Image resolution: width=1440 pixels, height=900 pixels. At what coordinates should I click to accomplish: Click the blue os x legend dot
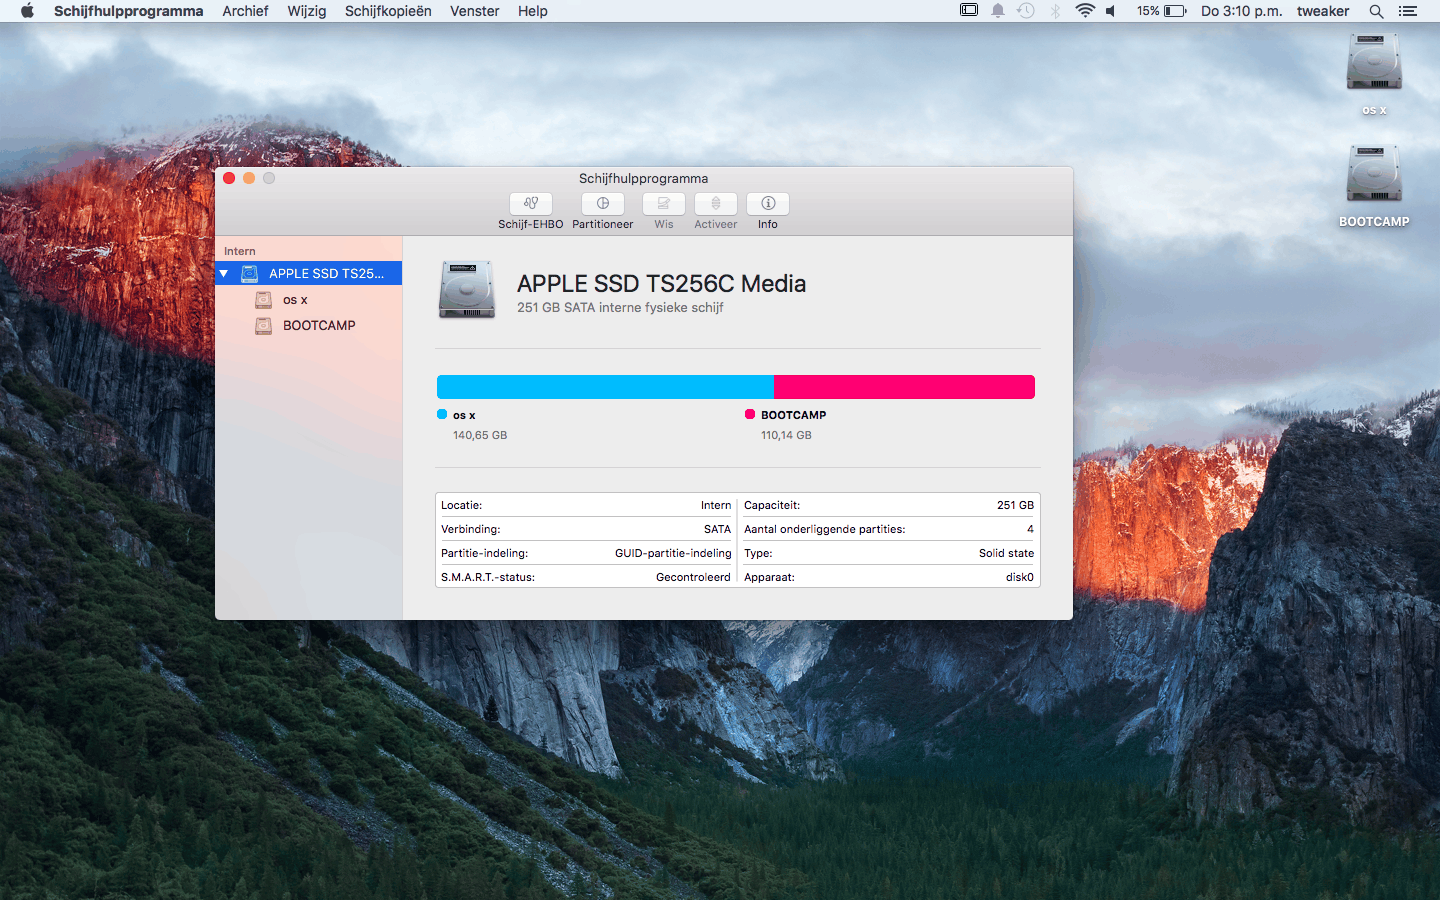(x=442, y=414)
